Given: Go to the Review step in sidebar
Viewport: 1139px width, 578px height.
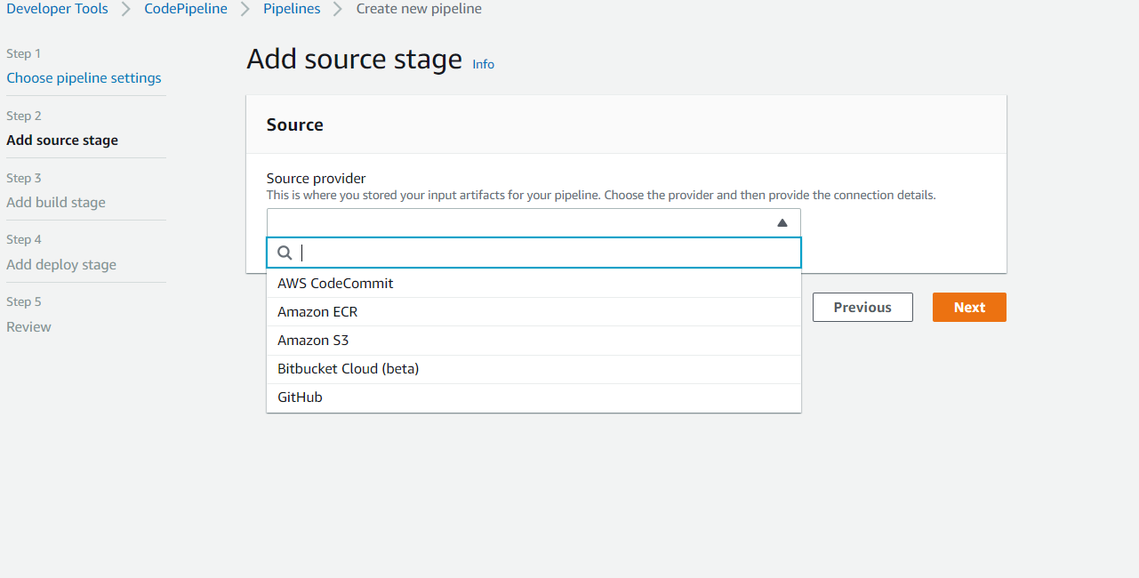Looking at the screenshot, I should click(29, 327).
